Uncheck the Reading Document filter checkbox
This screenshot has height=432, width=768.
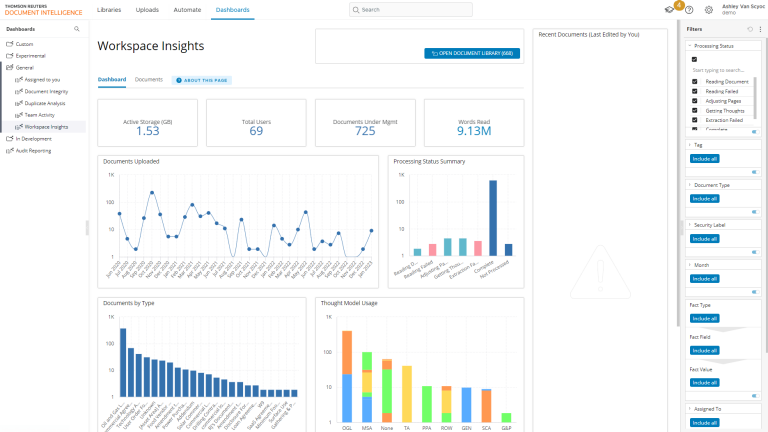click(695, 81)
